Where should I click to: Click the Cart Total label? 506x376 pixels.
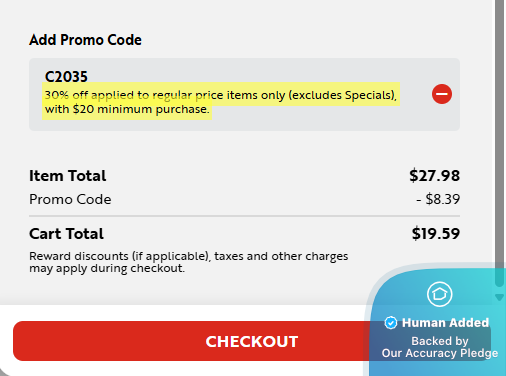(66, 233)
